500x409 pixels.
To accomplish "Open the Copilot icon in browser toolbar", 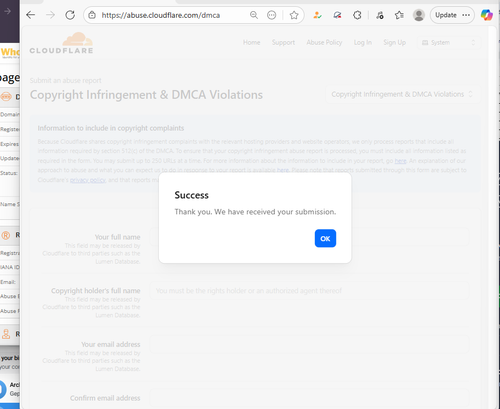I will pyautogui.click(x=487, y=15).
